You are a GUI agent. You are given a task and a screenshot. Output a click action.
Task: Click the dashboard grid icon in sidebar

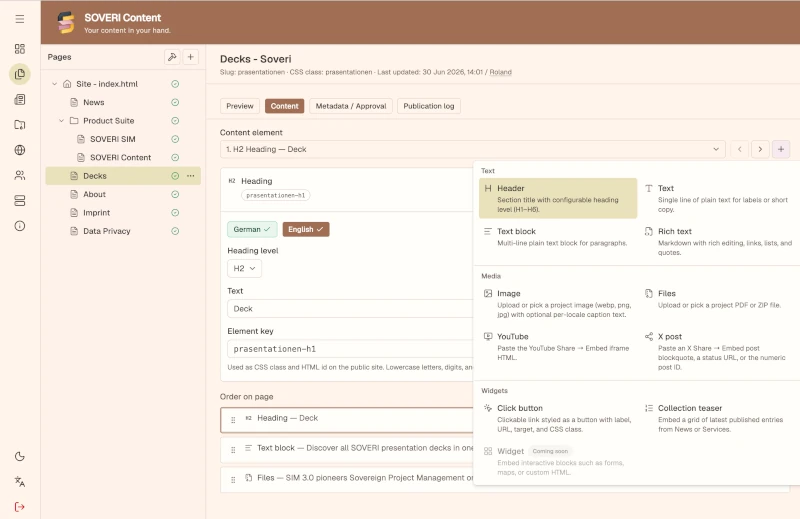[x=19, y=49]
